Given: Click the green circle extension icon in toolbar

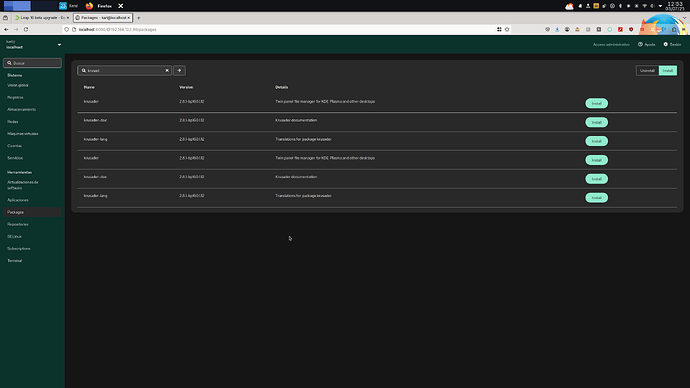Looking at the screenshot, I should coord(609,29).
